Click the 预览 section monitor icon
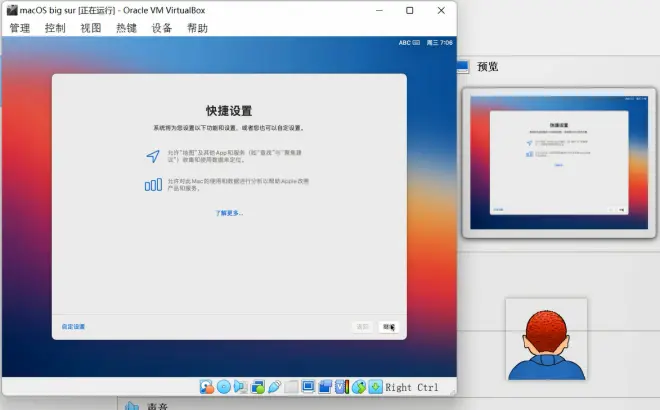 (463, 67)
